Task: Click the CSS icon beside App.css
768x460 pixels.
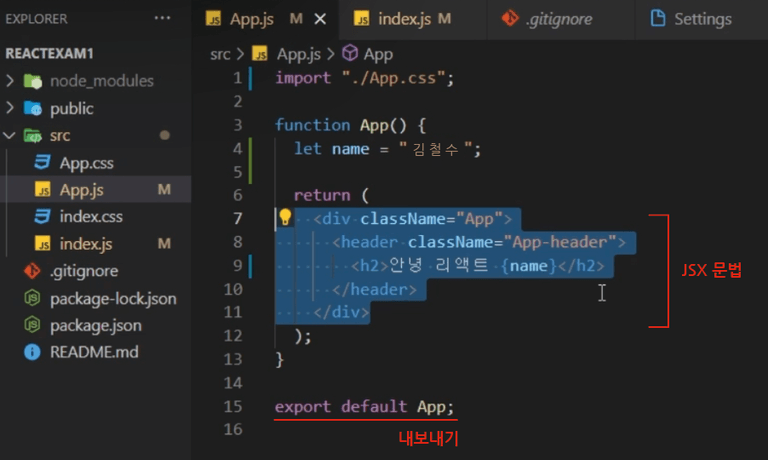Action: 43,162
